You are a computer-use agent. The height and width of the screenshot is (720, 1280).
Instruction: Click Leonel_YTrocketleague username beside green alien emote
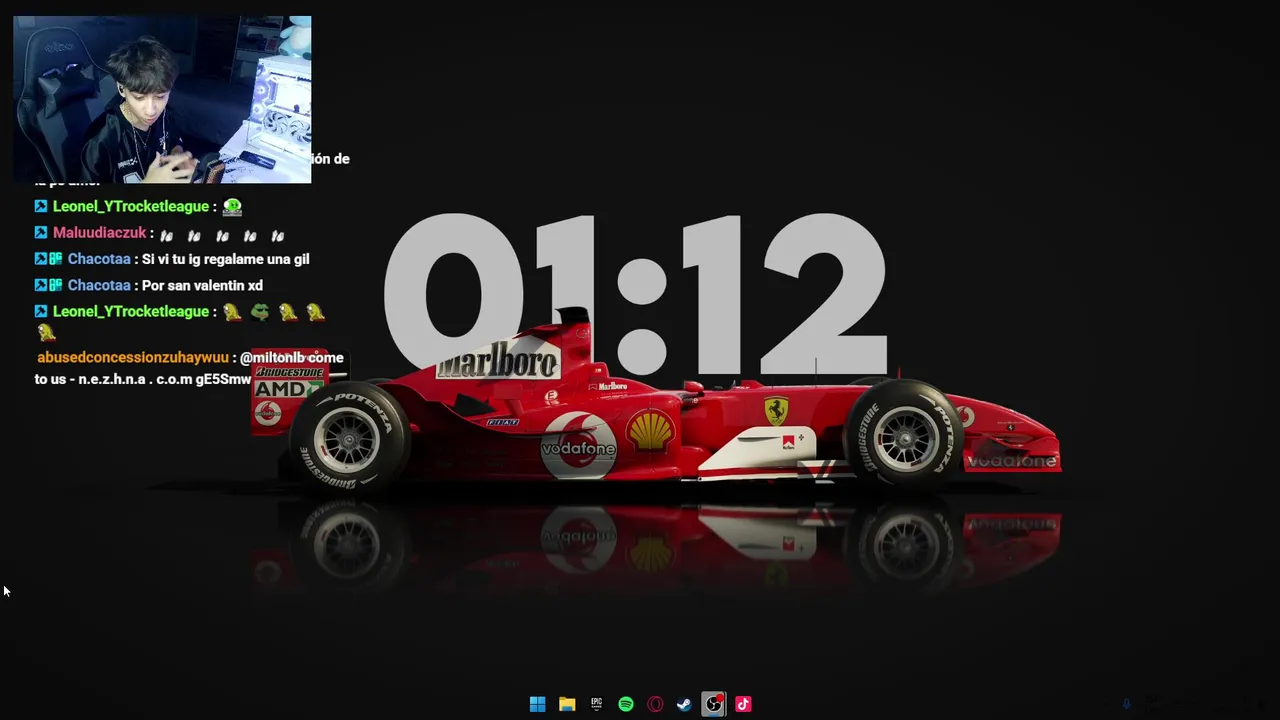(131, 206)
